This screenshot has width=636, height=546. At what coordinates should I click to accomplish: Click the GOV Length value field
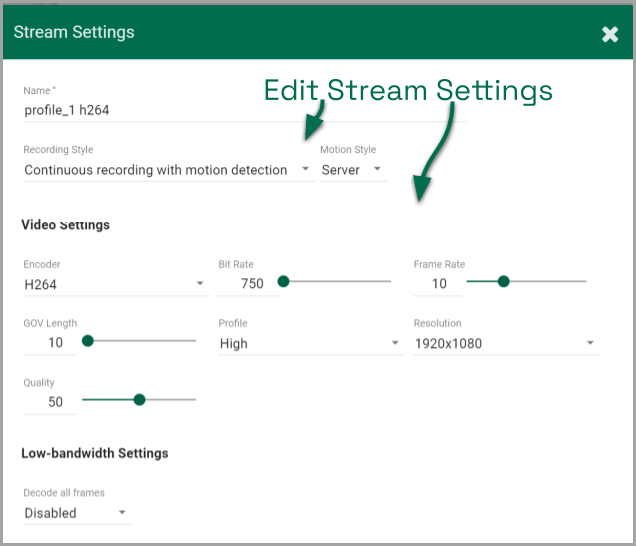point(49,343)
